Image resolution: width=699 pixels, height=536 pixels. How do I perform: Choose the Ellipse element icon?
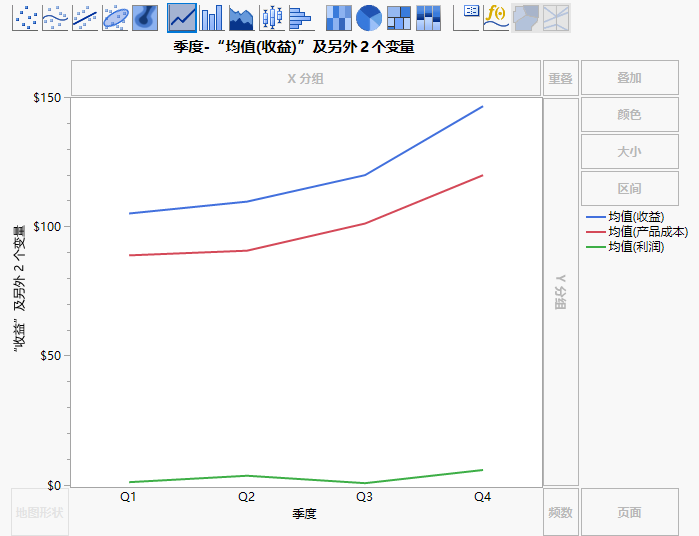click(x=115, y=18)
